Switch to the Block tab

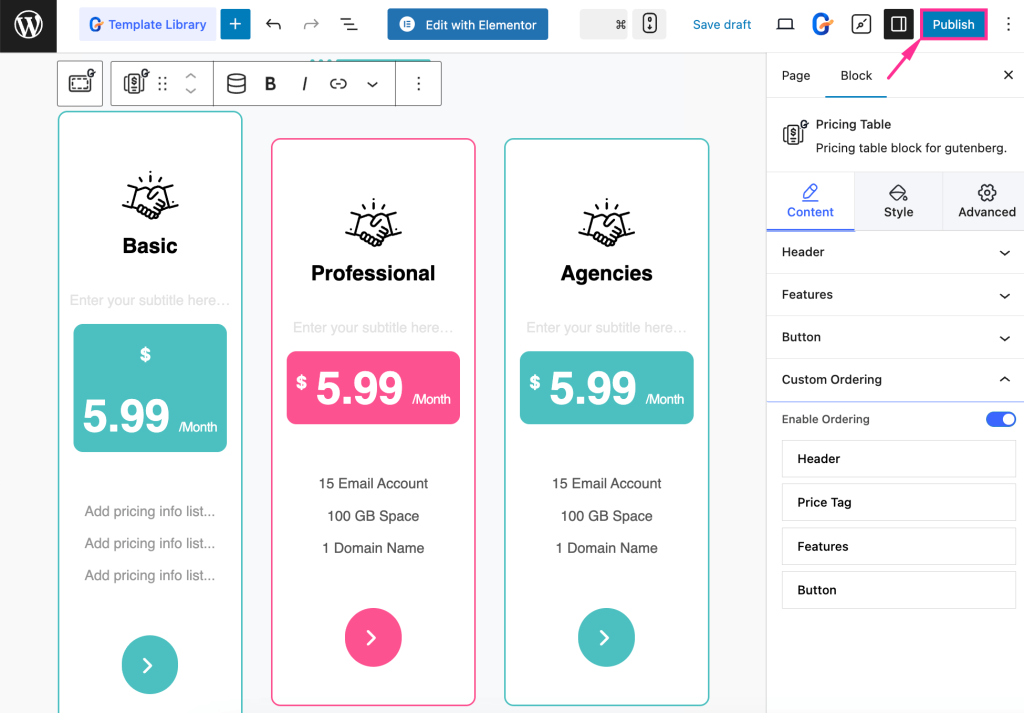(856, 76)
